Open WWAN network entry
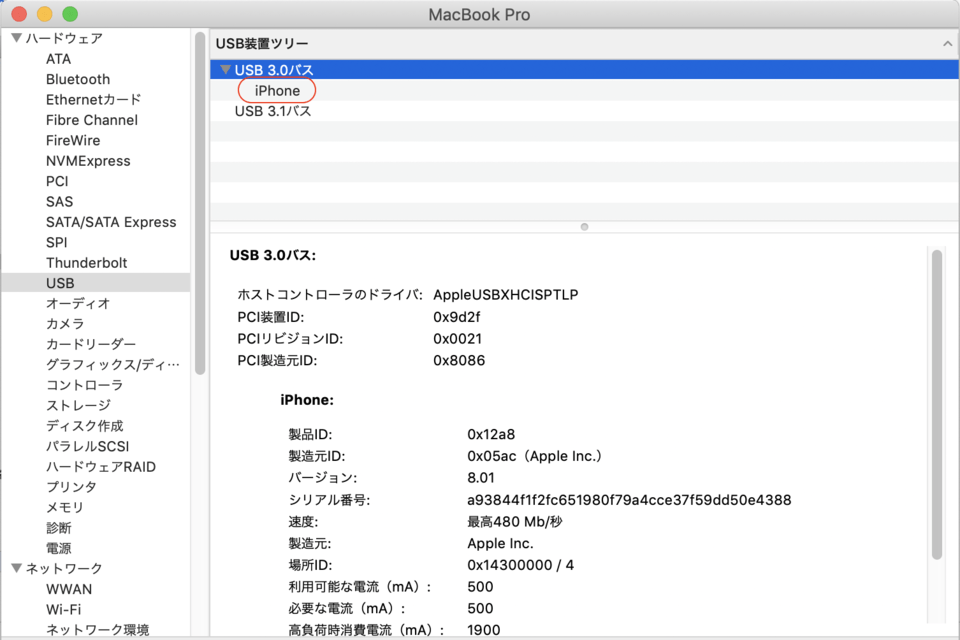 (69, 589)
